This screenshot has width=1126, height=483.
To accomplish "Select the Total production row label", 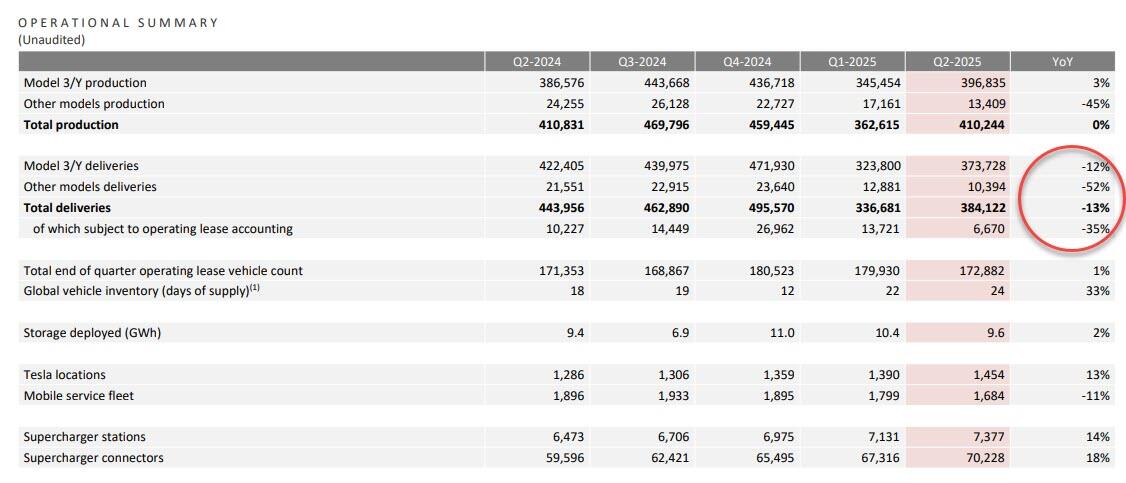I will click(71, 125).
